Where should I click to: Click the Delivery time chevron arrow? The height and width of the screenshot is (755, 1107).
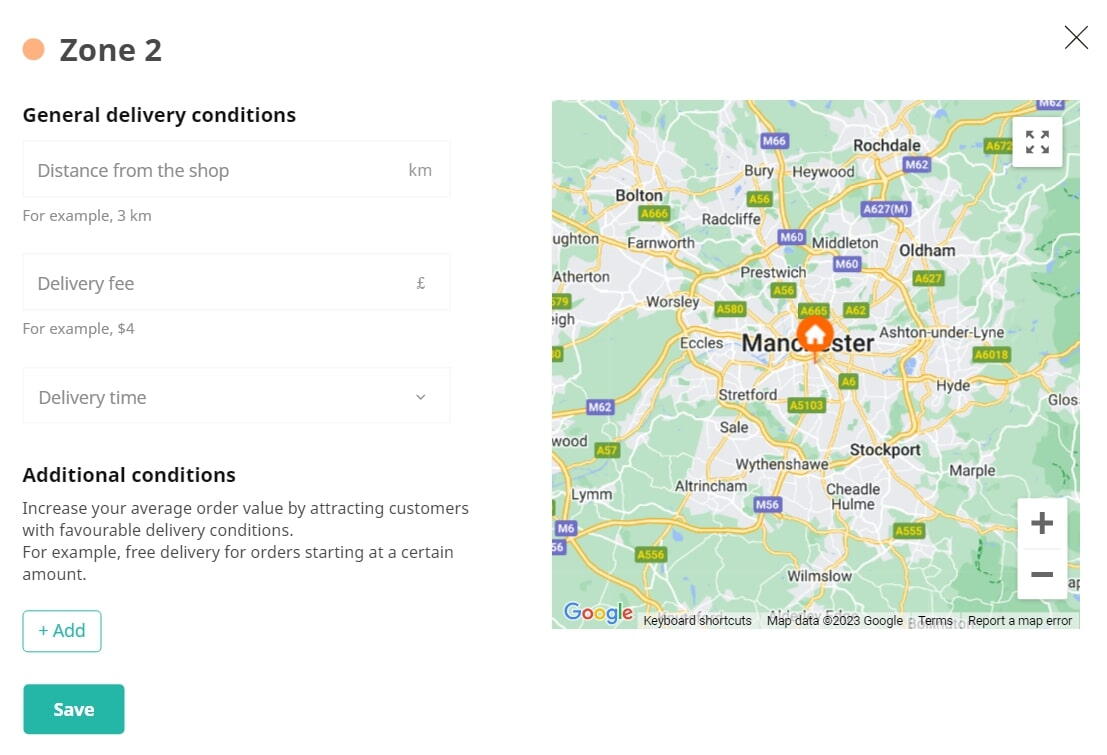click(420, 396)
